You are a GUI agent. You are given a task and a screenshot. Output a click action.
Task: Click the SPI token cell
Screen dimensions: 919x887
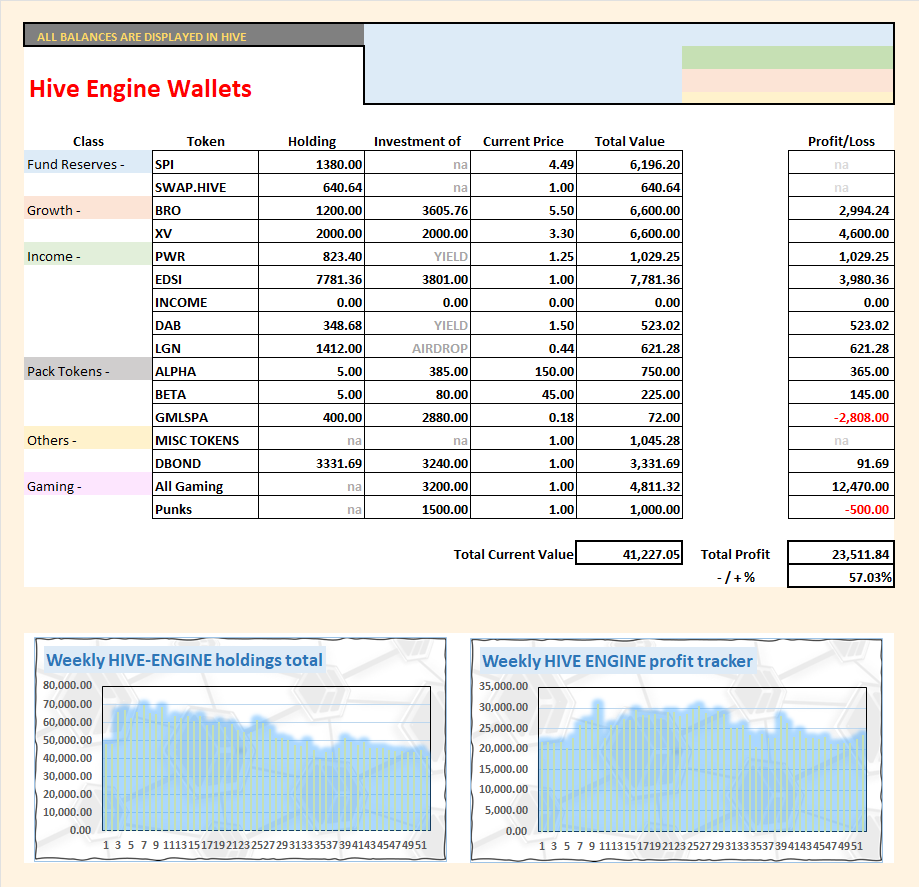click(x=205, y=162)
